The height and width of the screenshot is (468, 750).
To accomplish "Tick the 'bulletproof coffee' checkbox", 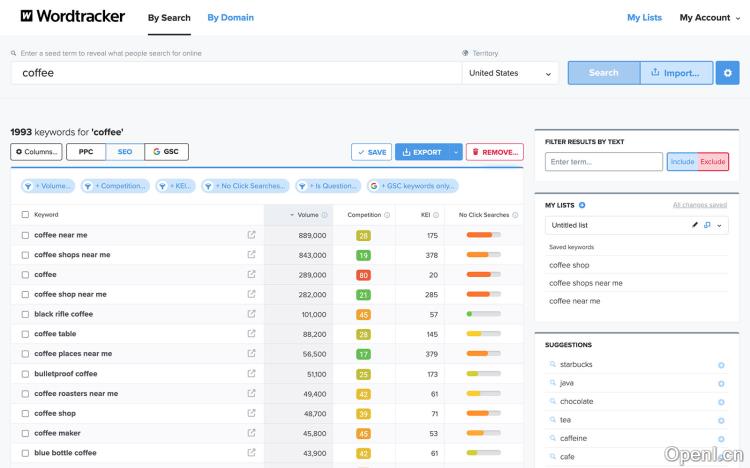I will 25,374.
